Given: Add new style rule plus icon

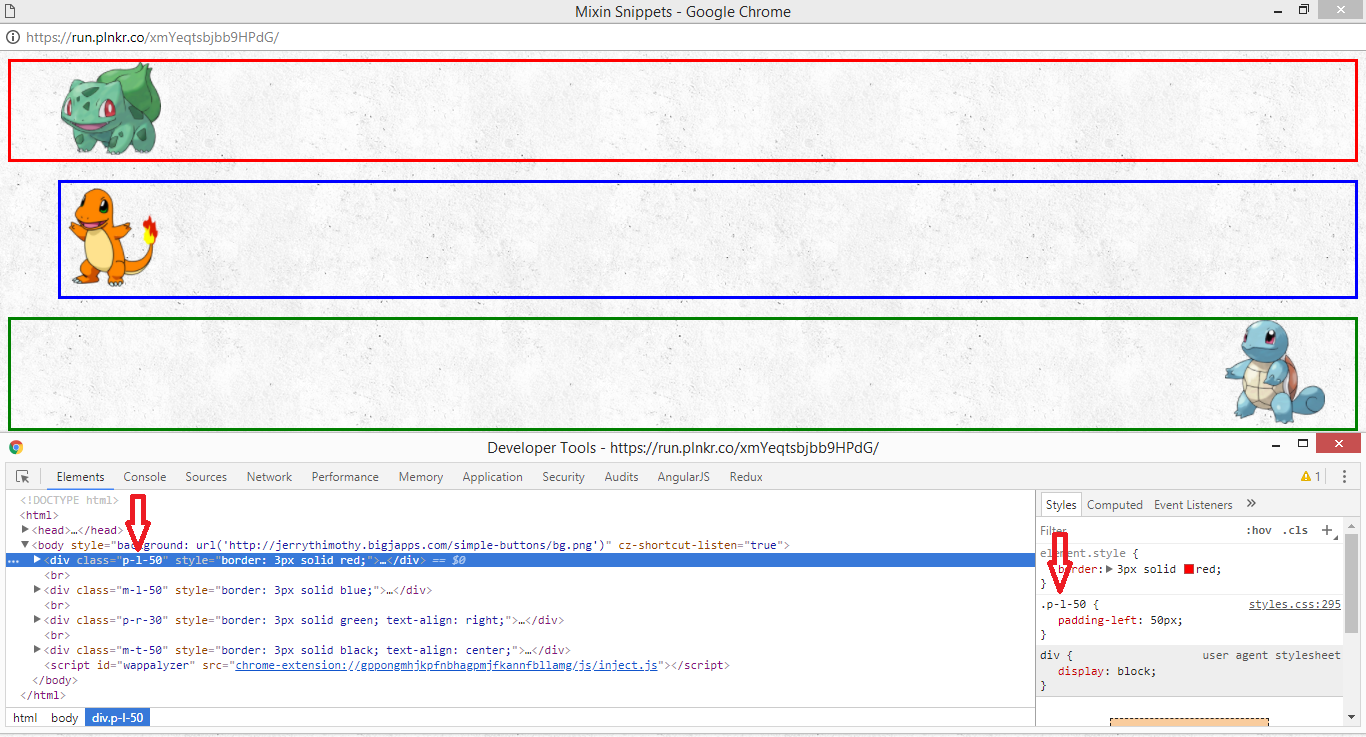Looking at the screenshot, I should coord(1327,530).
